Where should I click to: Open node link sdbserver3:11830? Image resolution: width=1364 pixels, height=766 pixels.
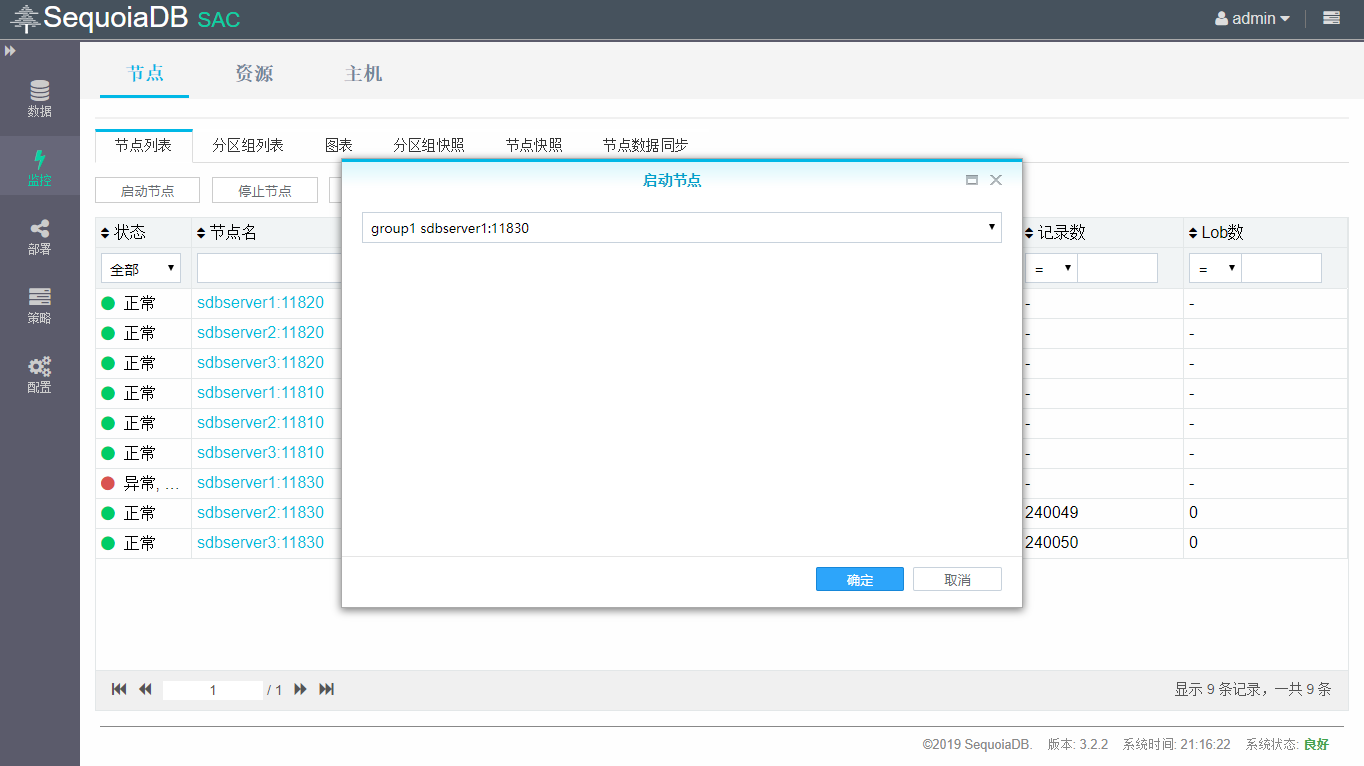point(260,542)
